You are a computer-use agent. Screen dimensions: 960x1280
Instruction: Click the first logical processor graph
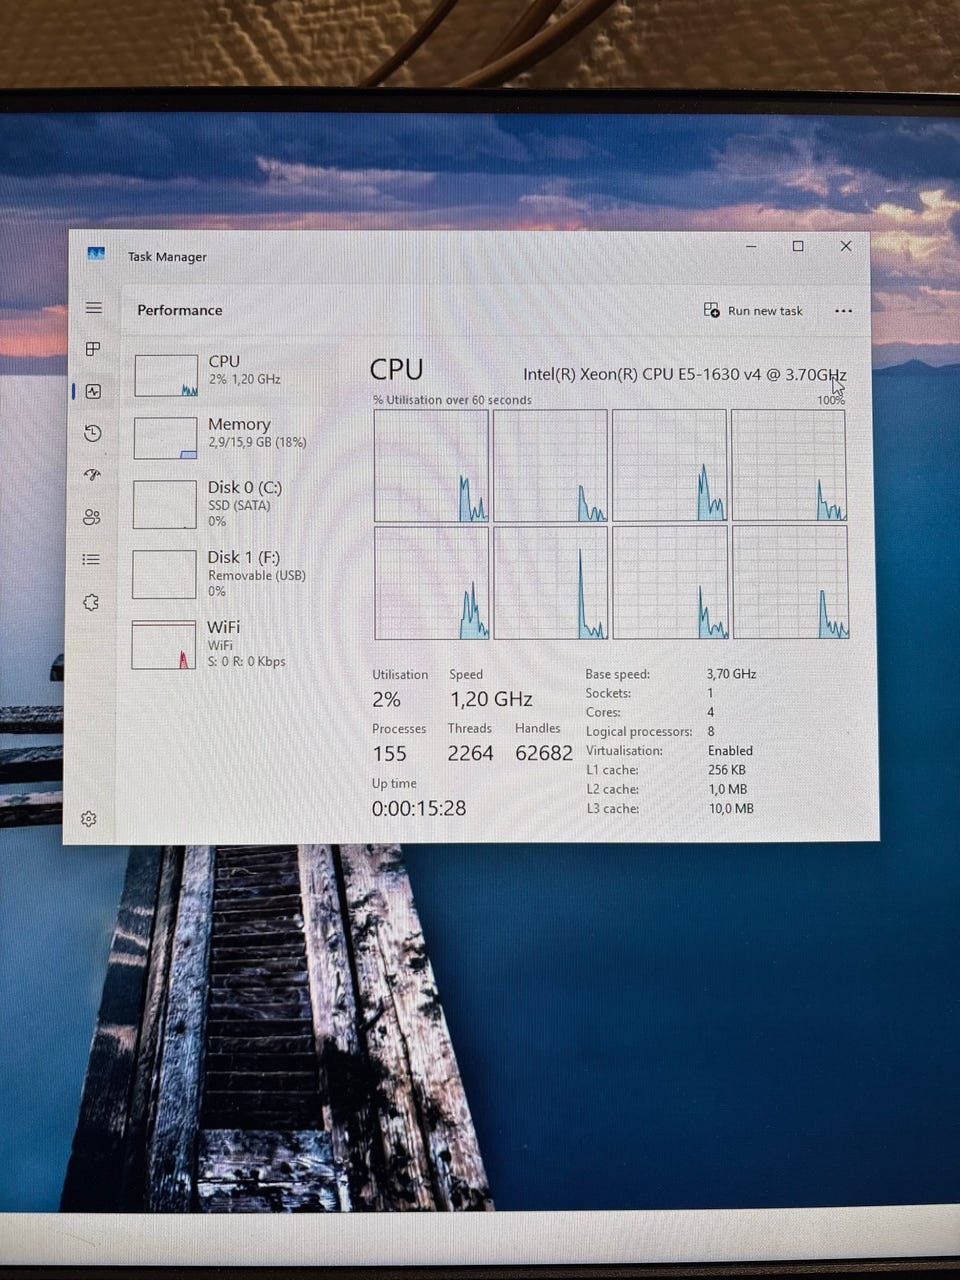(431, 465)
